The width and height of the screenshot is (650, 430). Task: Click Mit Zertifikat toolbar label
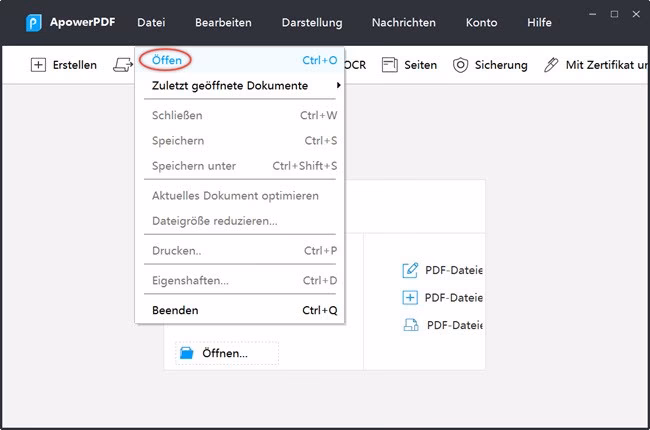pos(606,65)
